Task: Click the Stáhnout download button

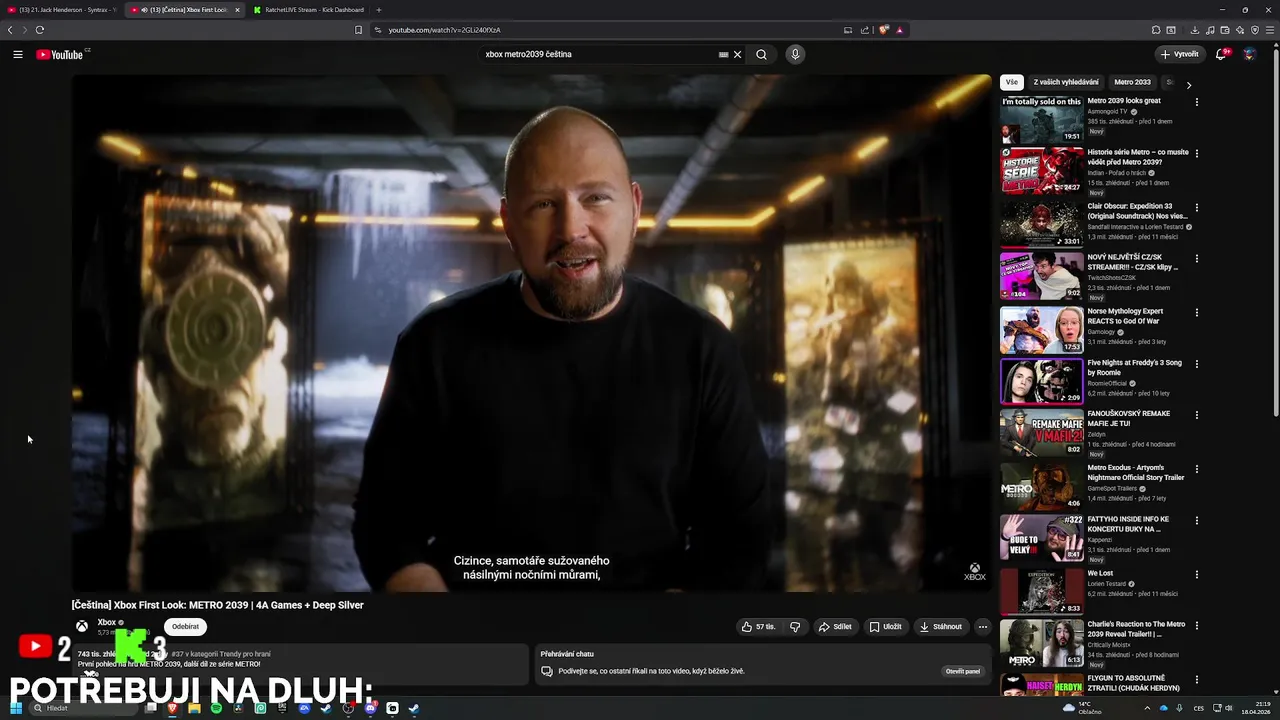Action: (x=941, y=627)
